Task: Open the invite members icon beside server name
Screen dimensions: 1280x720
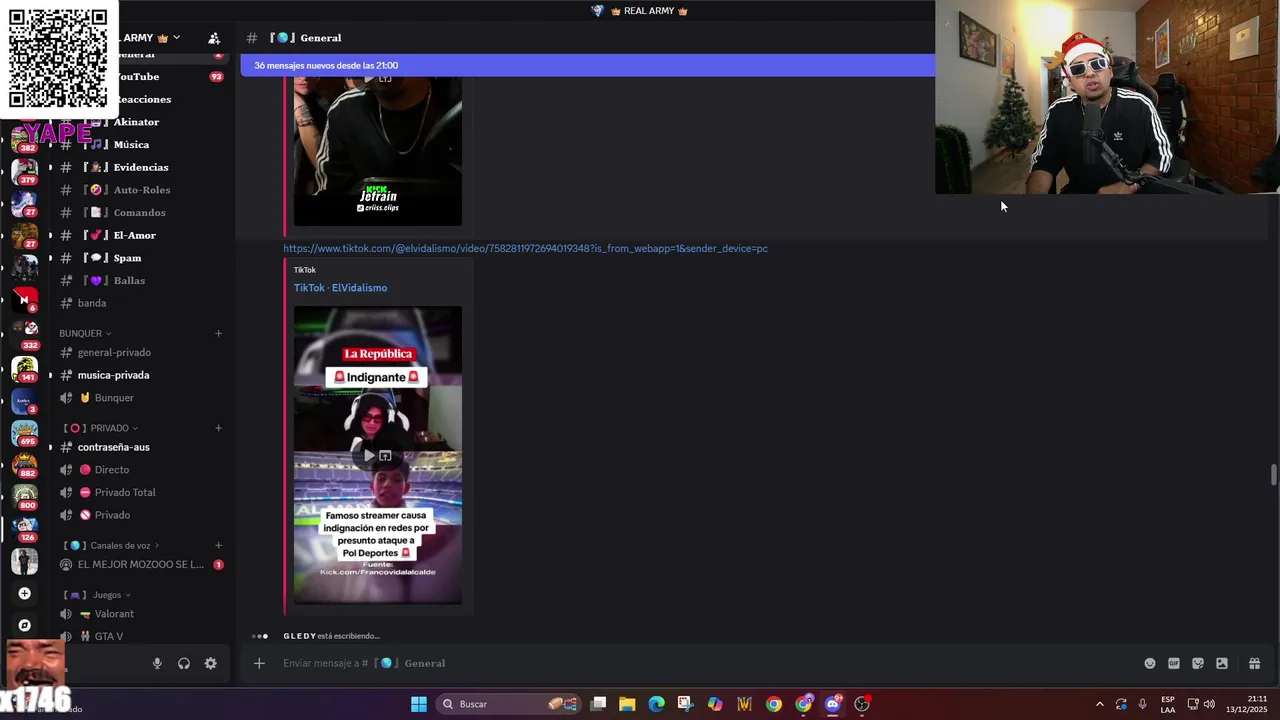Action: tap(214, 38)
